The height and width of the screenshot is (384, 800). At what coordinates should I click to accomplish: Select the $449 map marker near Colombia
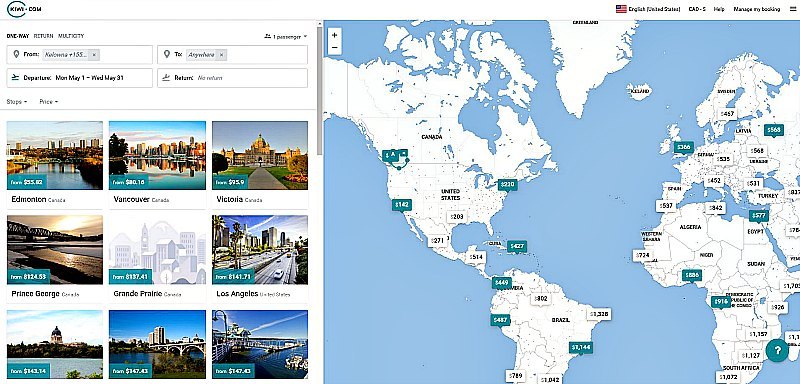(x=502, y=283)
